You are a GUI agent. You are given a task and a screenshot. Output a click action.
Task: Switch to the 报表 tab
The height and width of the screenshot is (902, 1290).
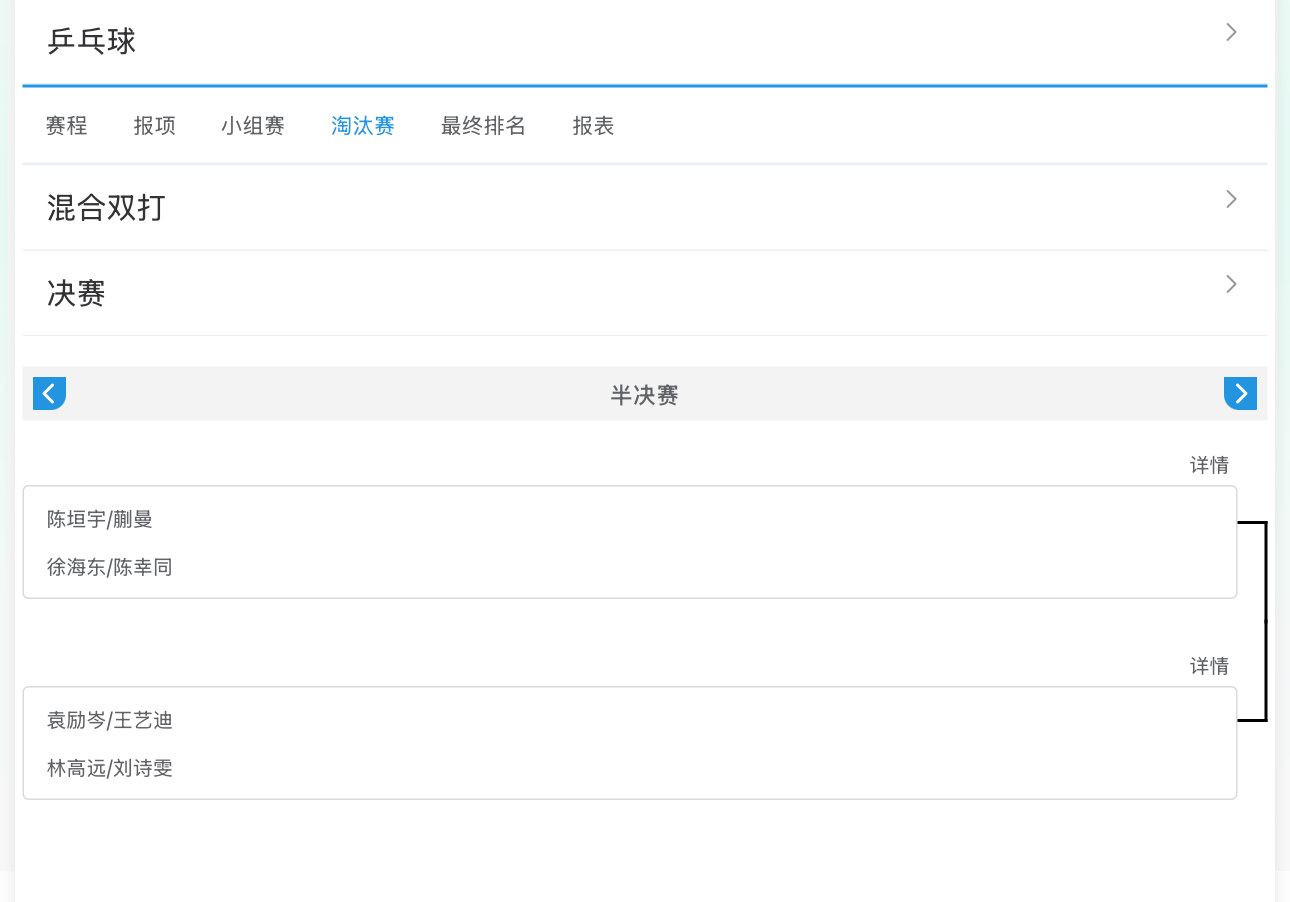pyautogui.click(x=592, y=125)
